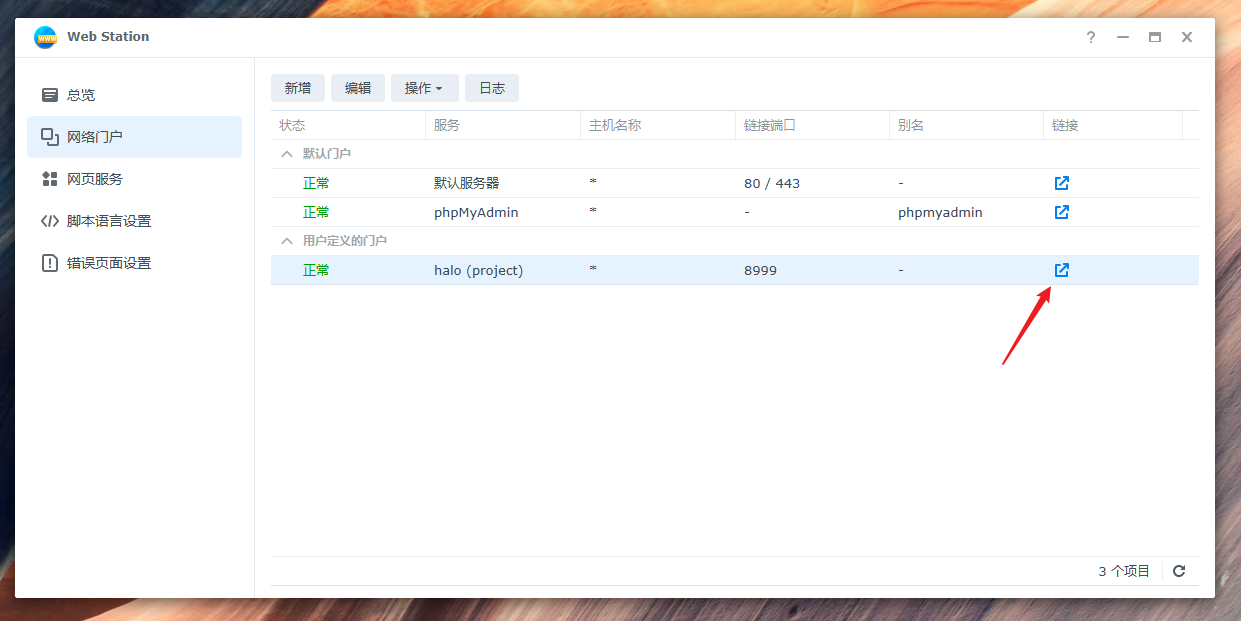The image size is (1241, 621).
Task: Expand the 操作 dropdown menu
Action: [424, 88]
